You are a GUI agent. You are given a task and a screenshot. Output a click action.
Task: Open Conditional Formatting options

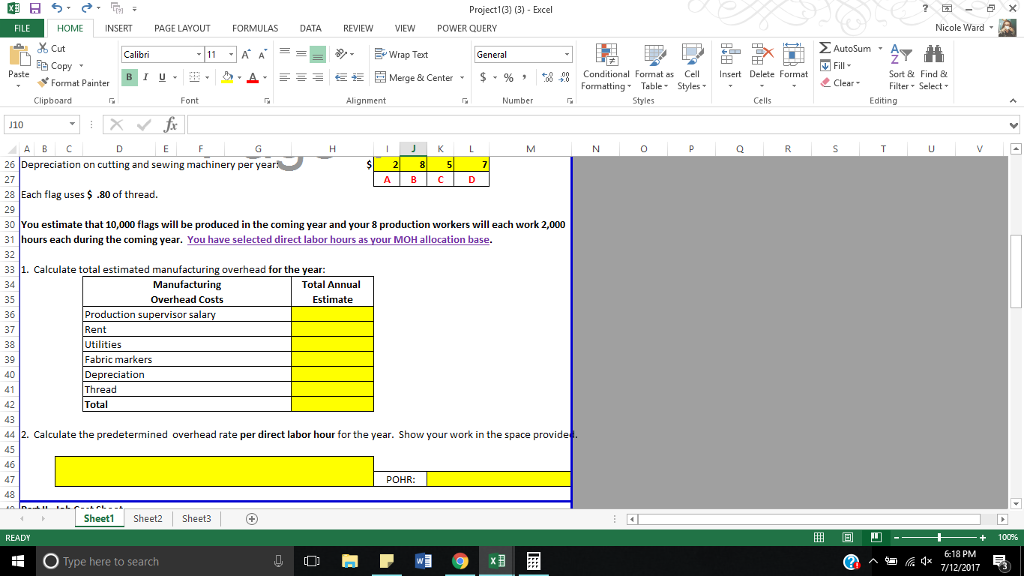(604, 70)
